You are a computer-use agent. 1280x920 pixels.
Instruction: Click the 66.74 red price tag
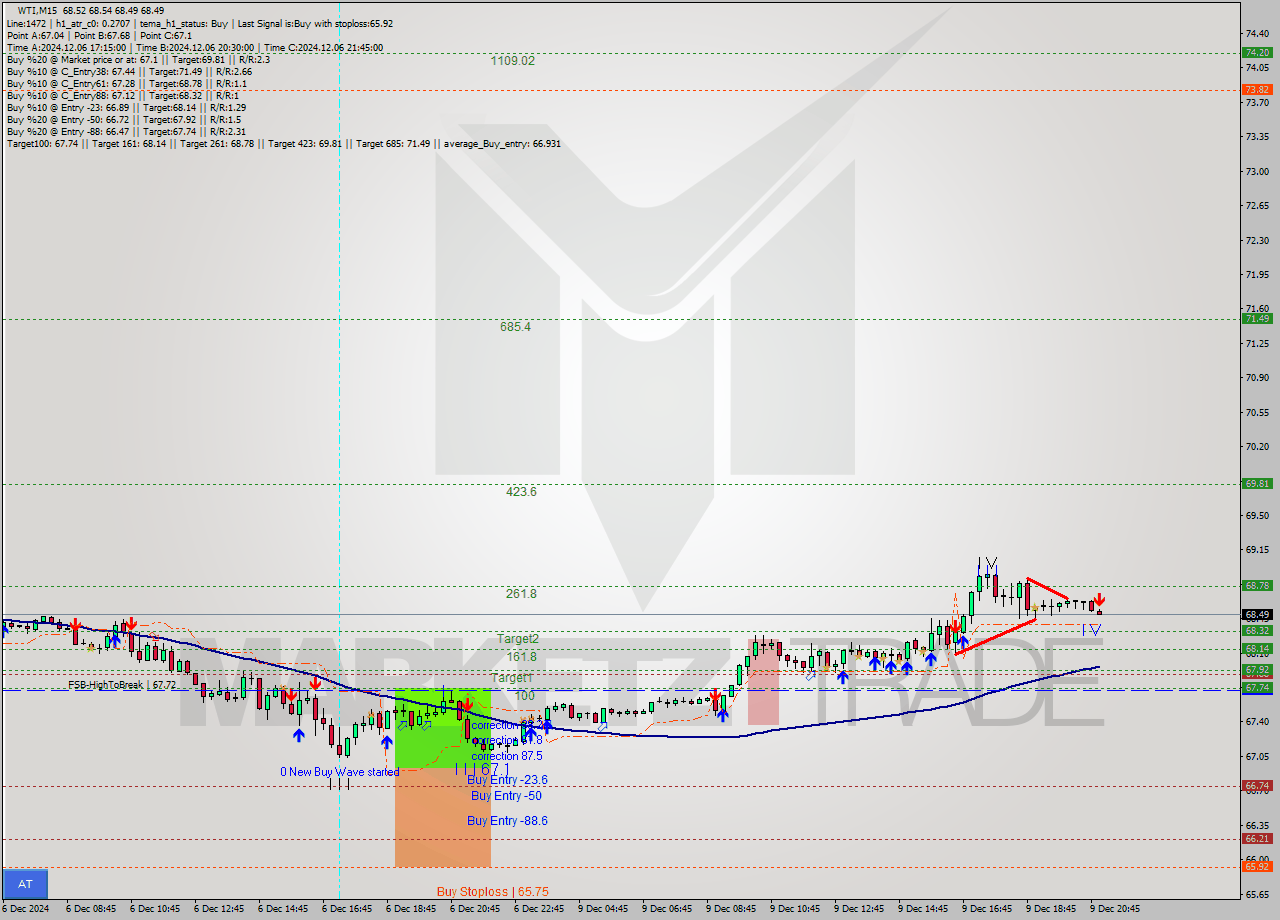pyautogui.click(x=1257, y=786)
